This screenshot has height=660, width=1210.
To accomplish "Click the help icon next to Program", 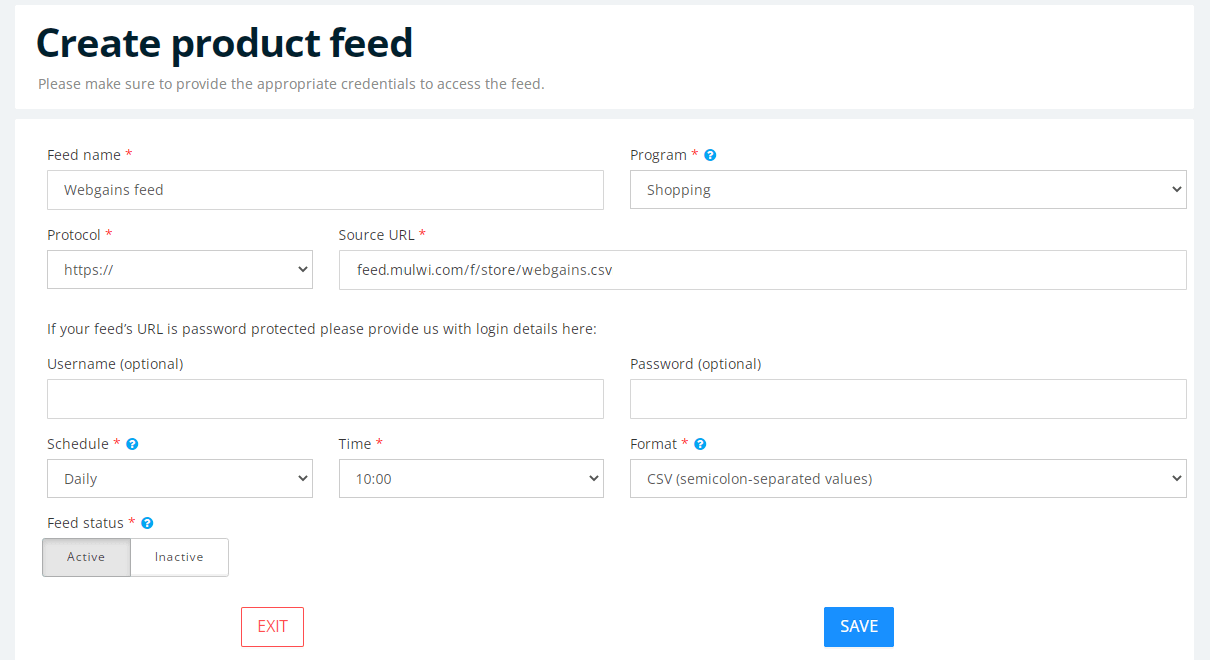I will point(709,154).
